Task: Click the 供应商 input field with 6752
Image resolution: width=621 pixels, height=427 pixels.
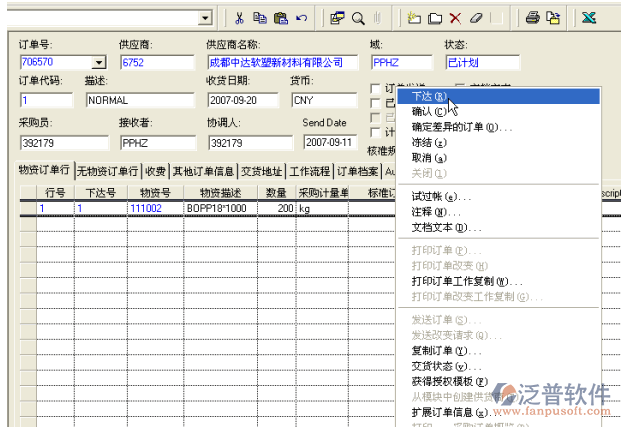Action: pos(156,62)
